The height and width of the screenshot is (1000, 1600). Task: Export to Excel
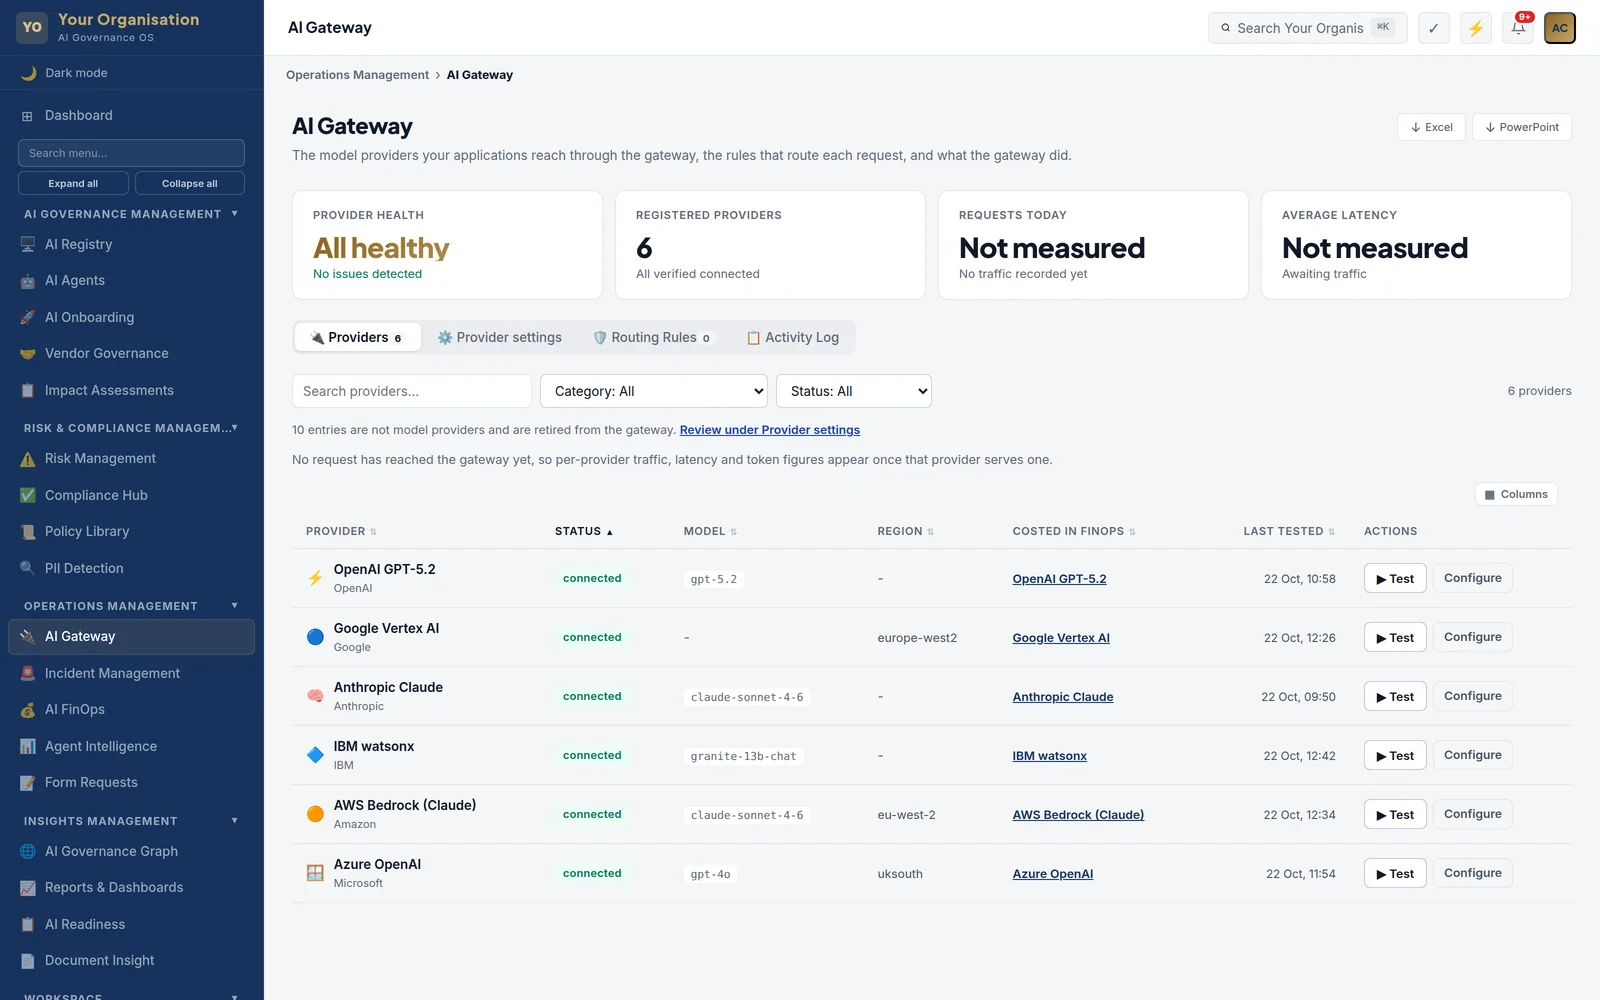[x=1431, y=127]
